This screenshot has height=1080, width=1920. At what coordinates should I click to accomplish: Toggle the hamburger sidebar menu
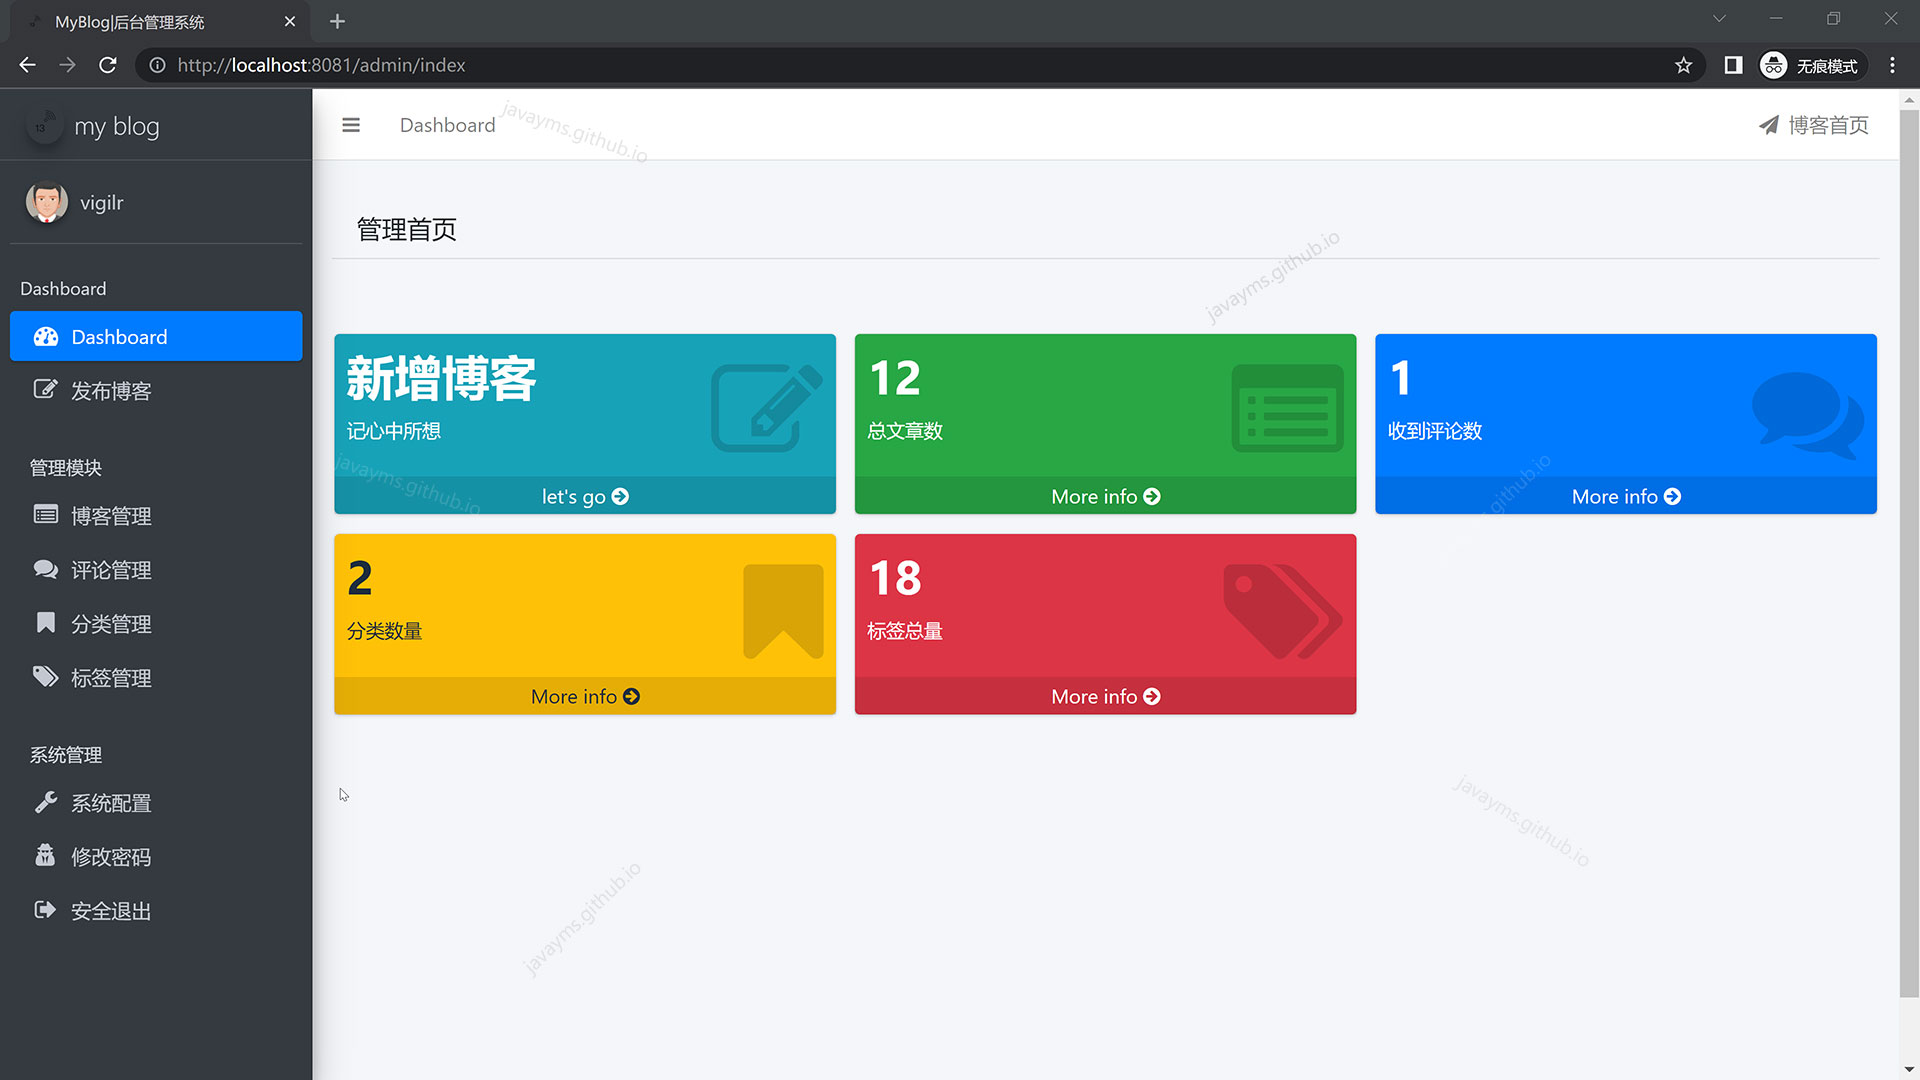[x=351, y=125]
